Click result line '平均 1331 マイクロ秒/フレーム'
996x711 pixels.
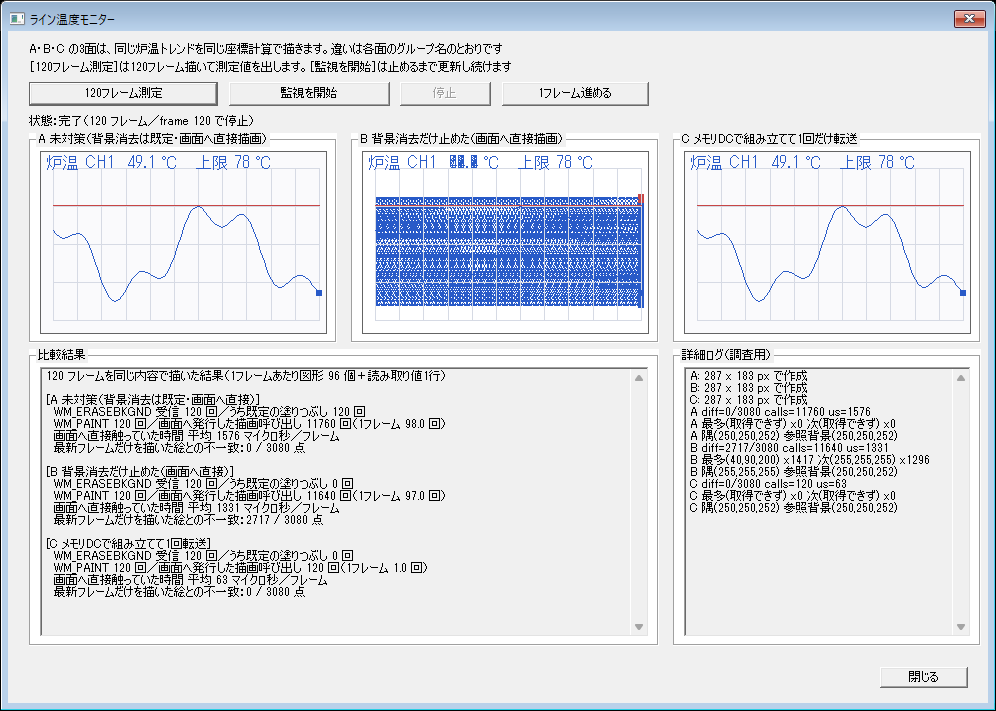point(196,508)
